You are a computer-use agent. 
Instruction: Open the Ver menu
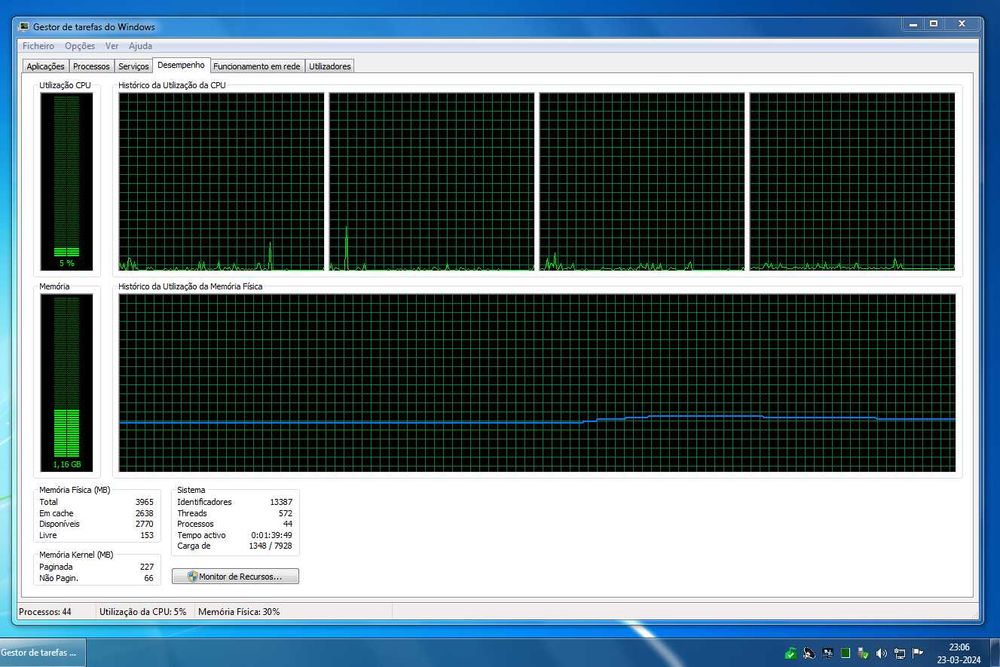tap(112, 46)
